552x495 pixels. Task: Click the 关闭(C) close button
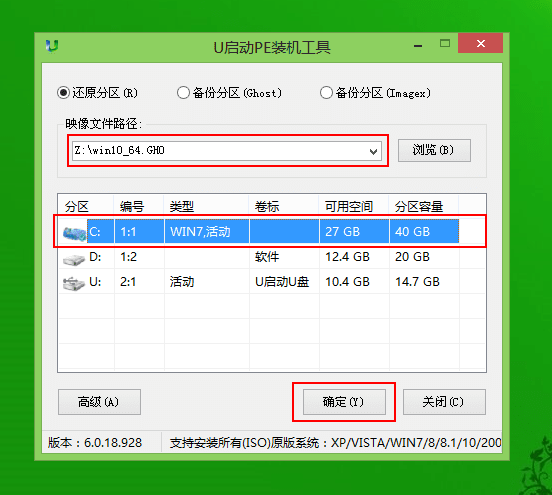444,402
